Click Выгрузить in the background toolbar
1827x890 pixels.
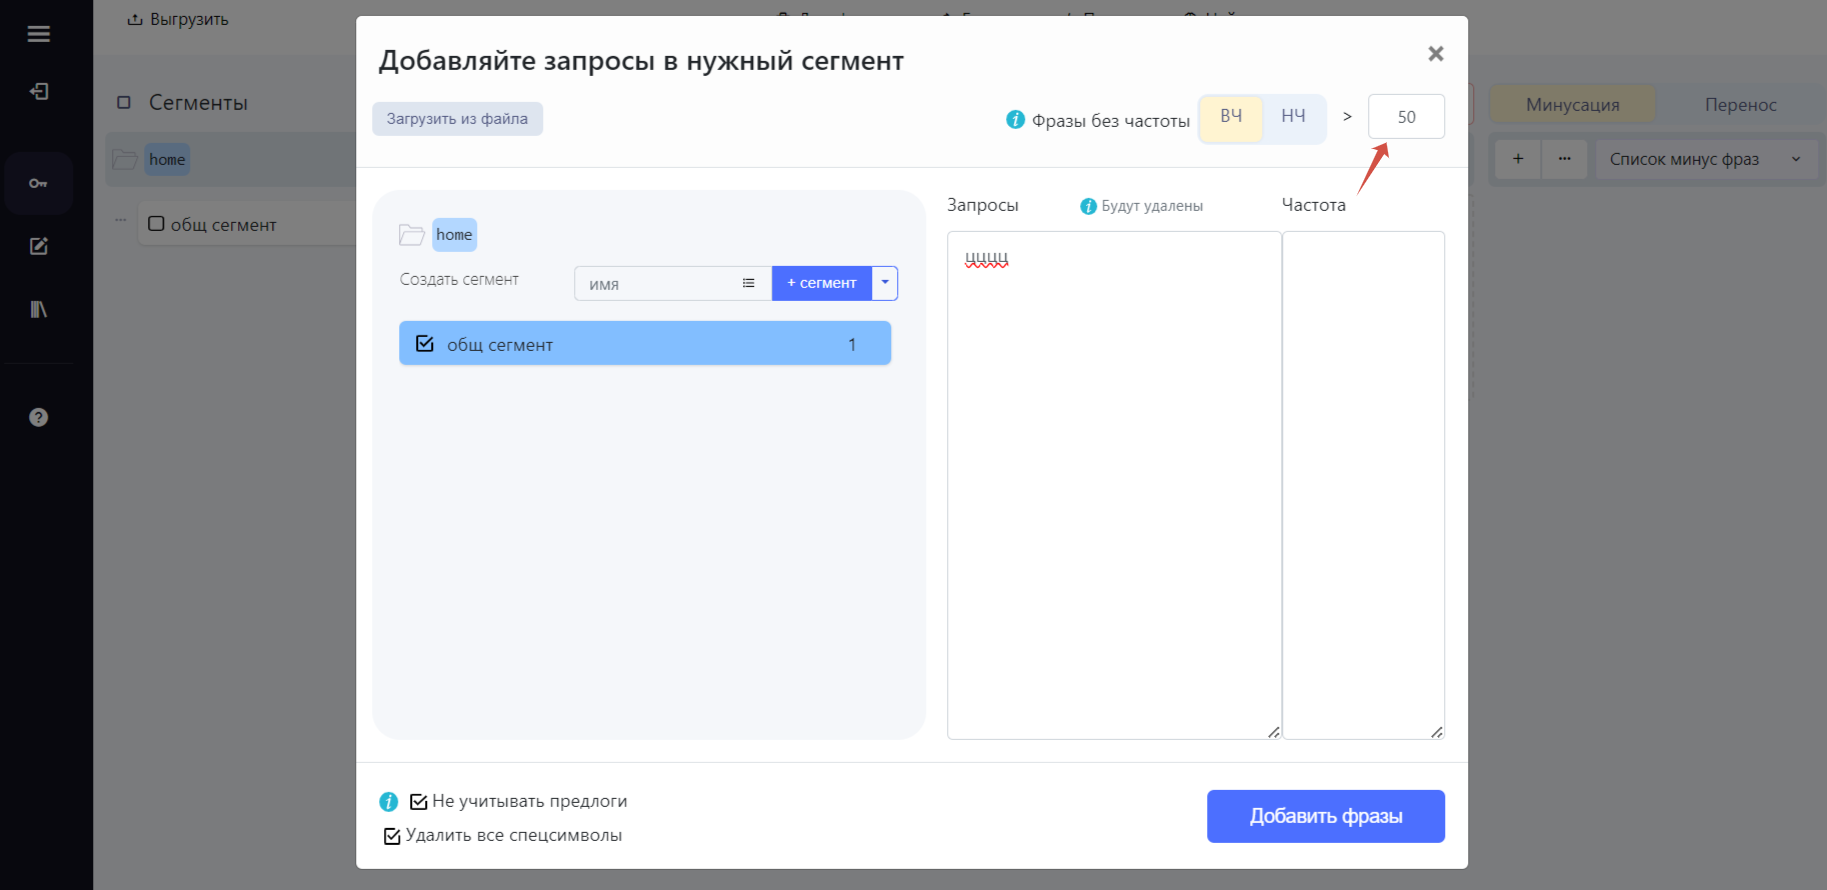[x=178, y=19]
